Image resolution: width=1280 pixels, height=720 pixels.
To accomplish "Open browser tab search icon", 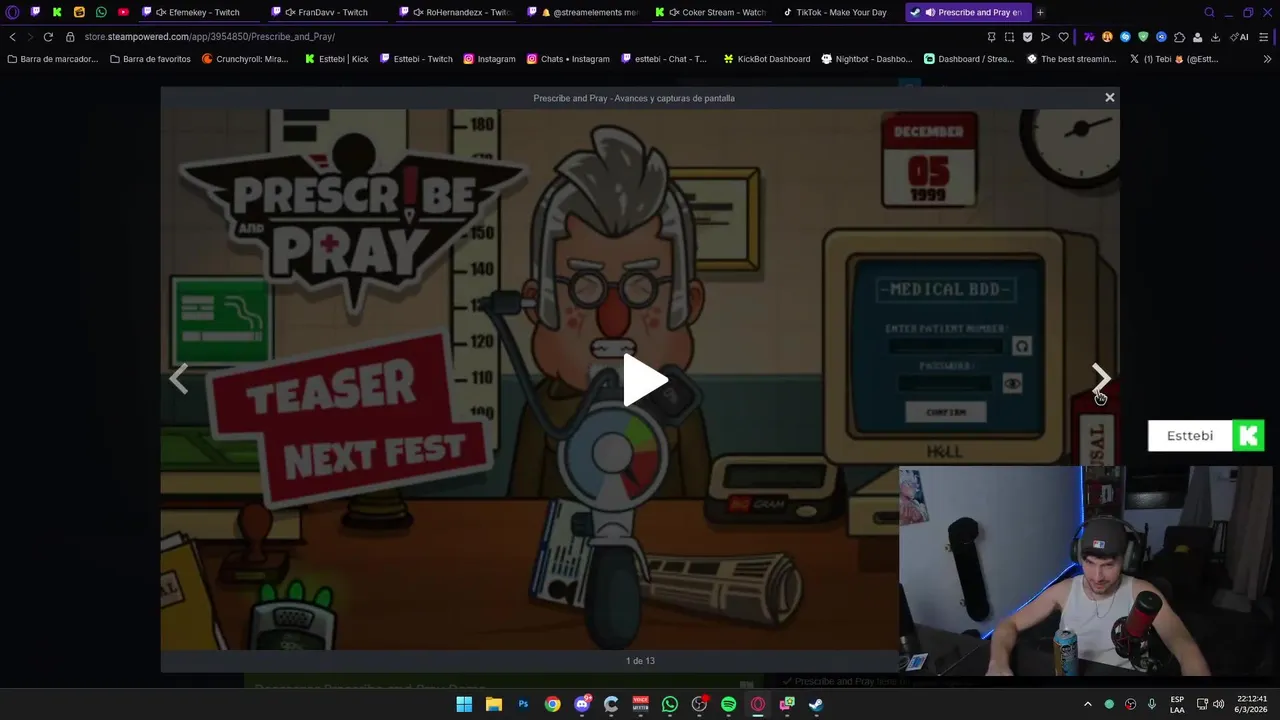I will click(x=1209, y=12).
